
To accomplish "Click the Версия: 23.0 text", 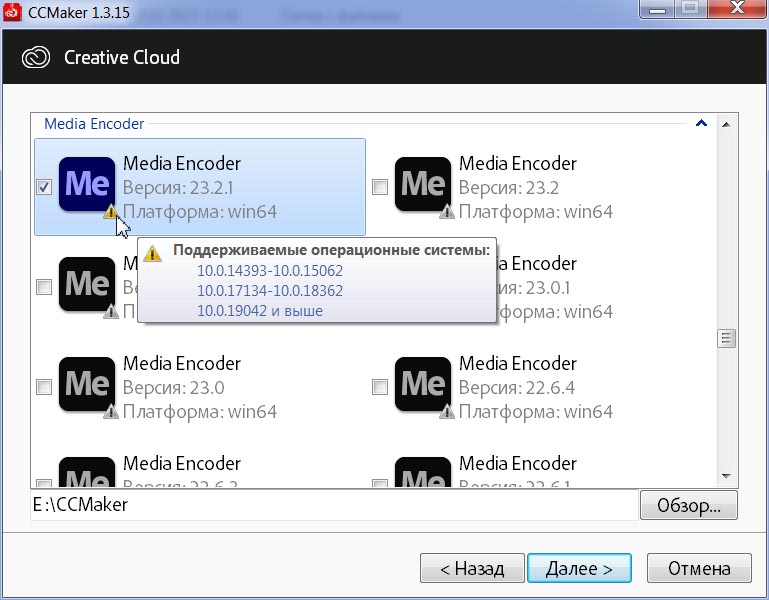I will (x=174, y=388).
